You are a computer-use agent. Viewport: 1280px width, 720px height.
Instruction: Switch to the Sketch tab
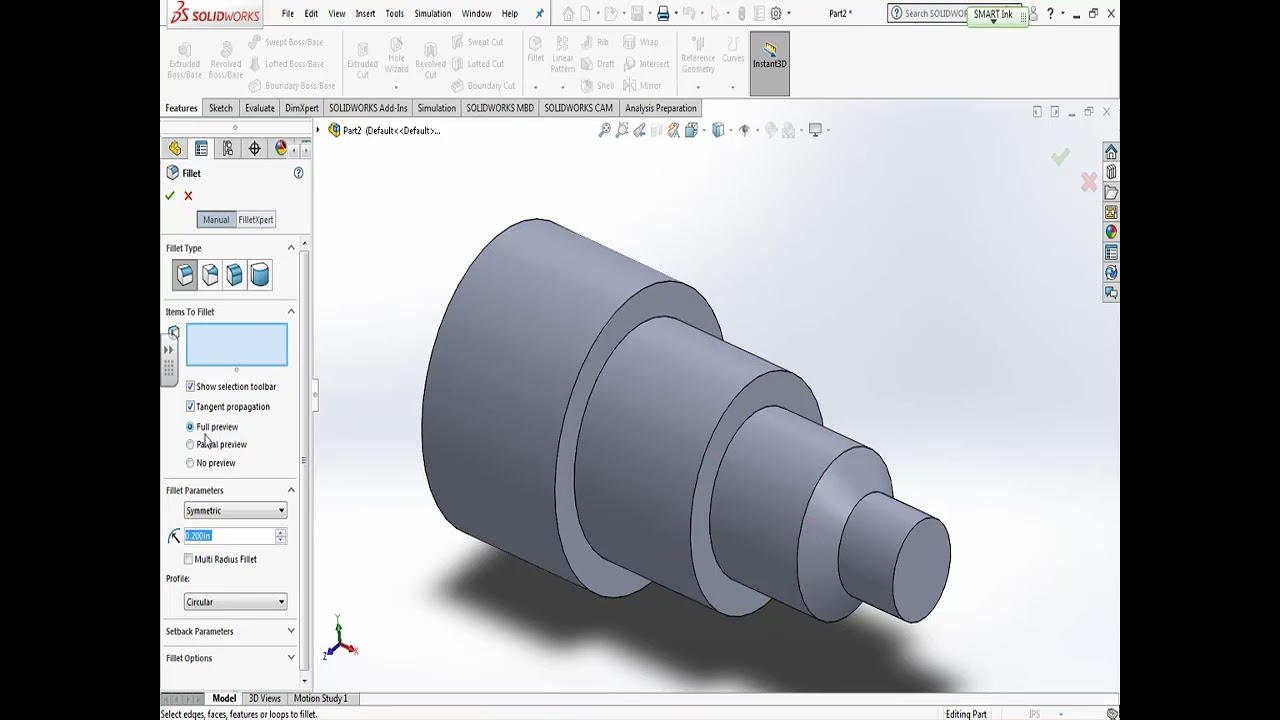pyautogui.click(x=221, y=108)
